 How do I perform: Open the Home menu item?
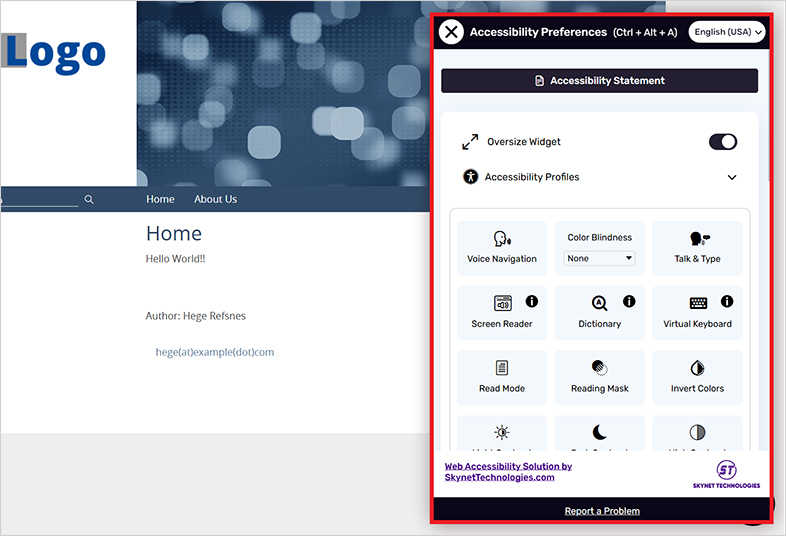160,199
